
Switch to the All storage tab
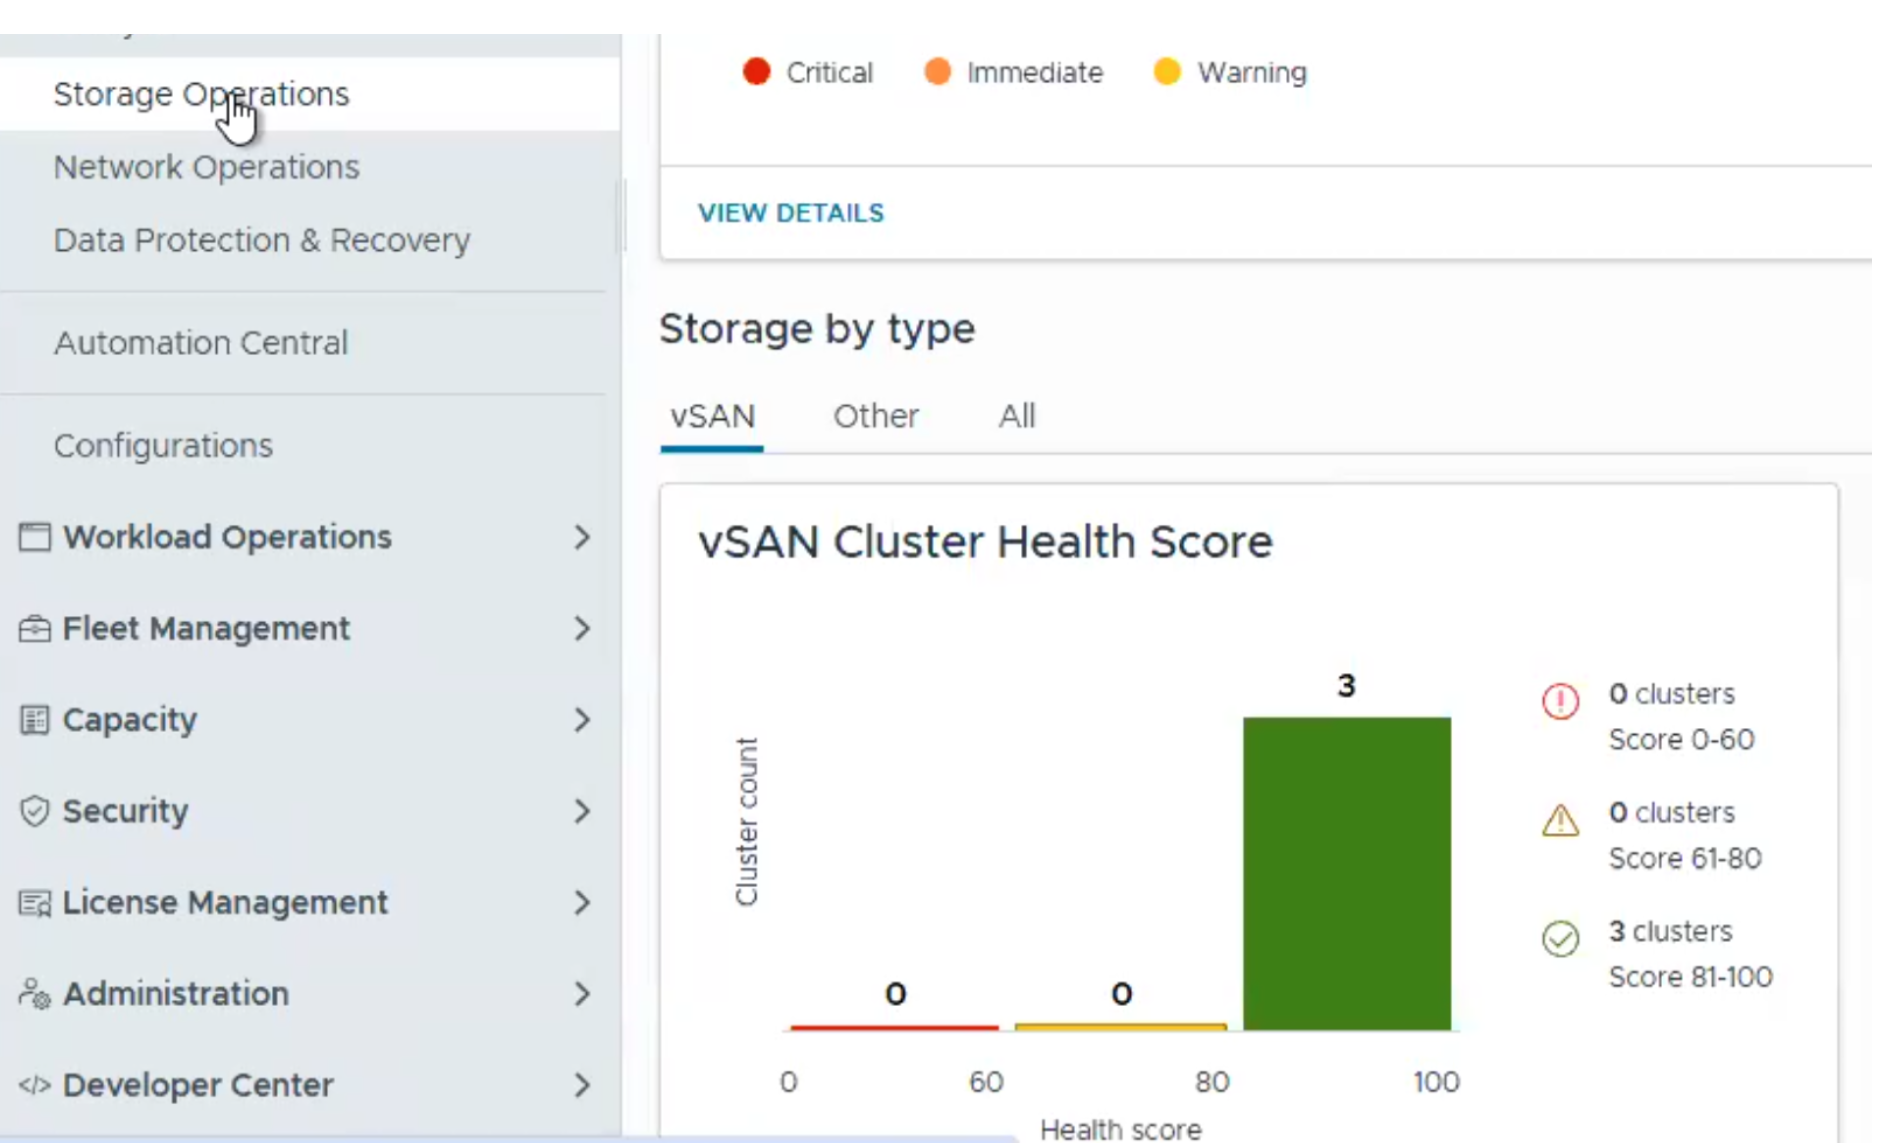point(1016,416)
